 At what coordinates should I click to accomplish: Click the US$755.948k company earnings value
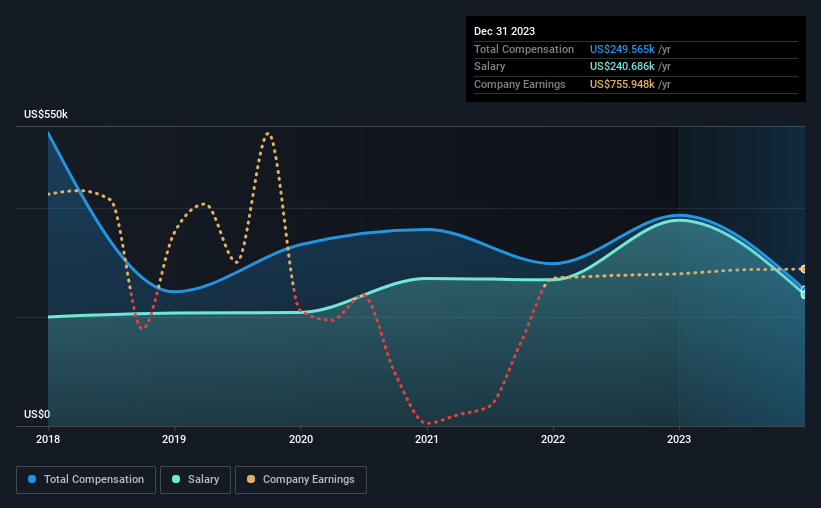tap(622, 84)
